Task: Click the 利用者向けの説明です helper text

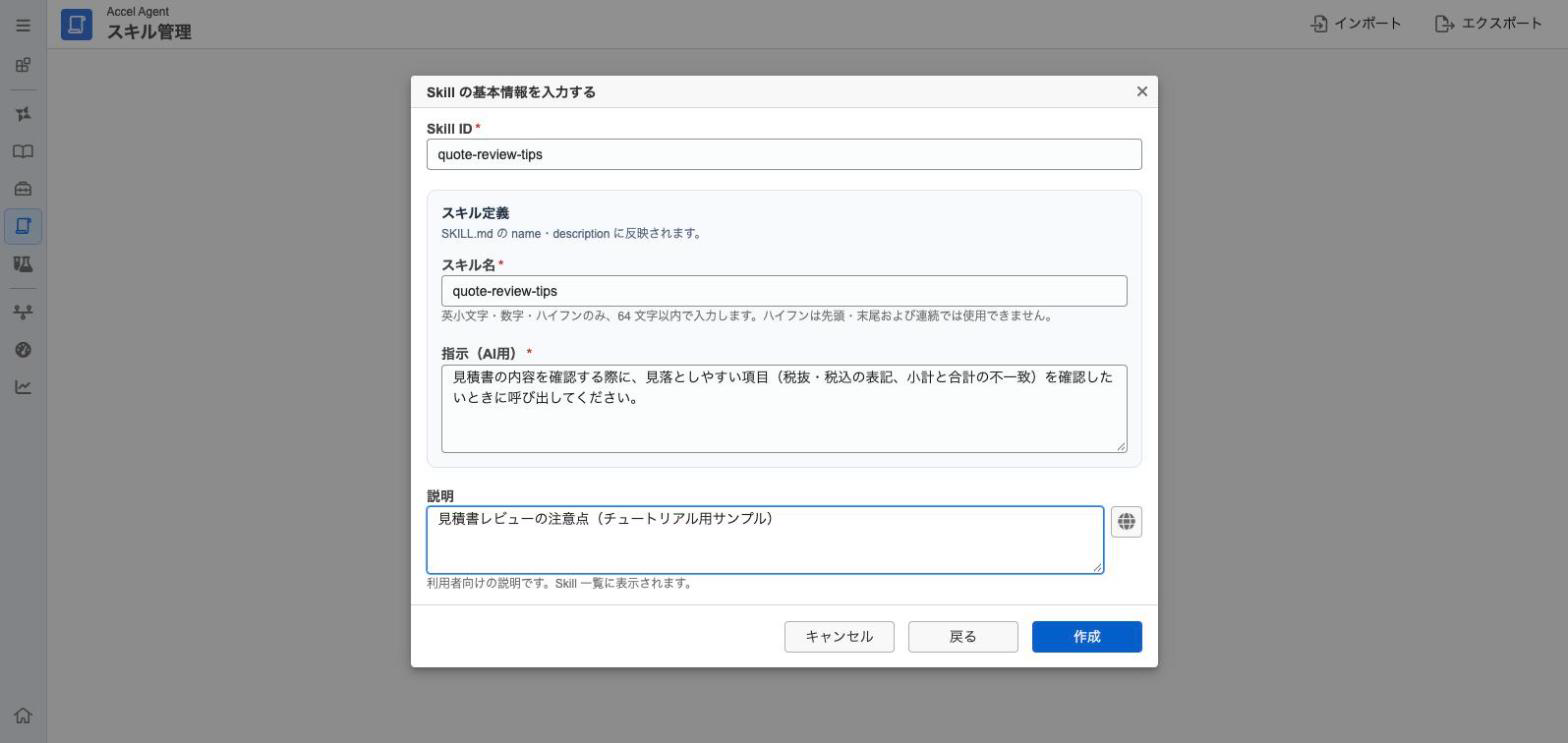Action: (559, 584)
